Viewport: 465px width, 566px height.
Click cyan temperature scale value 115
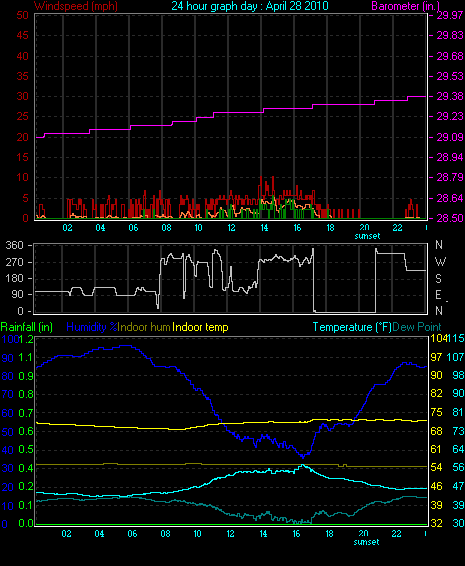point(456,338)
